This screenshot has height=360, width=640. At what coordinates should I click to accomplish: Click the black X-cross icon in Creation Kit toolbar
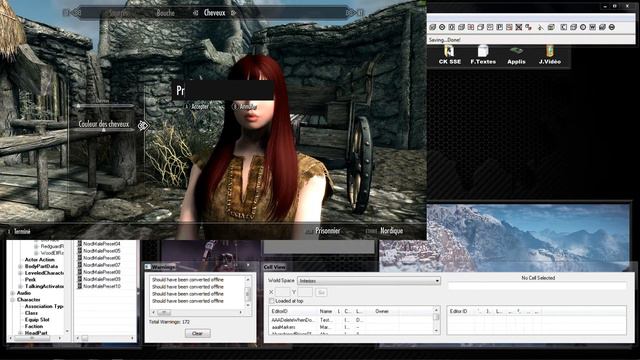(x=518, y=27)
